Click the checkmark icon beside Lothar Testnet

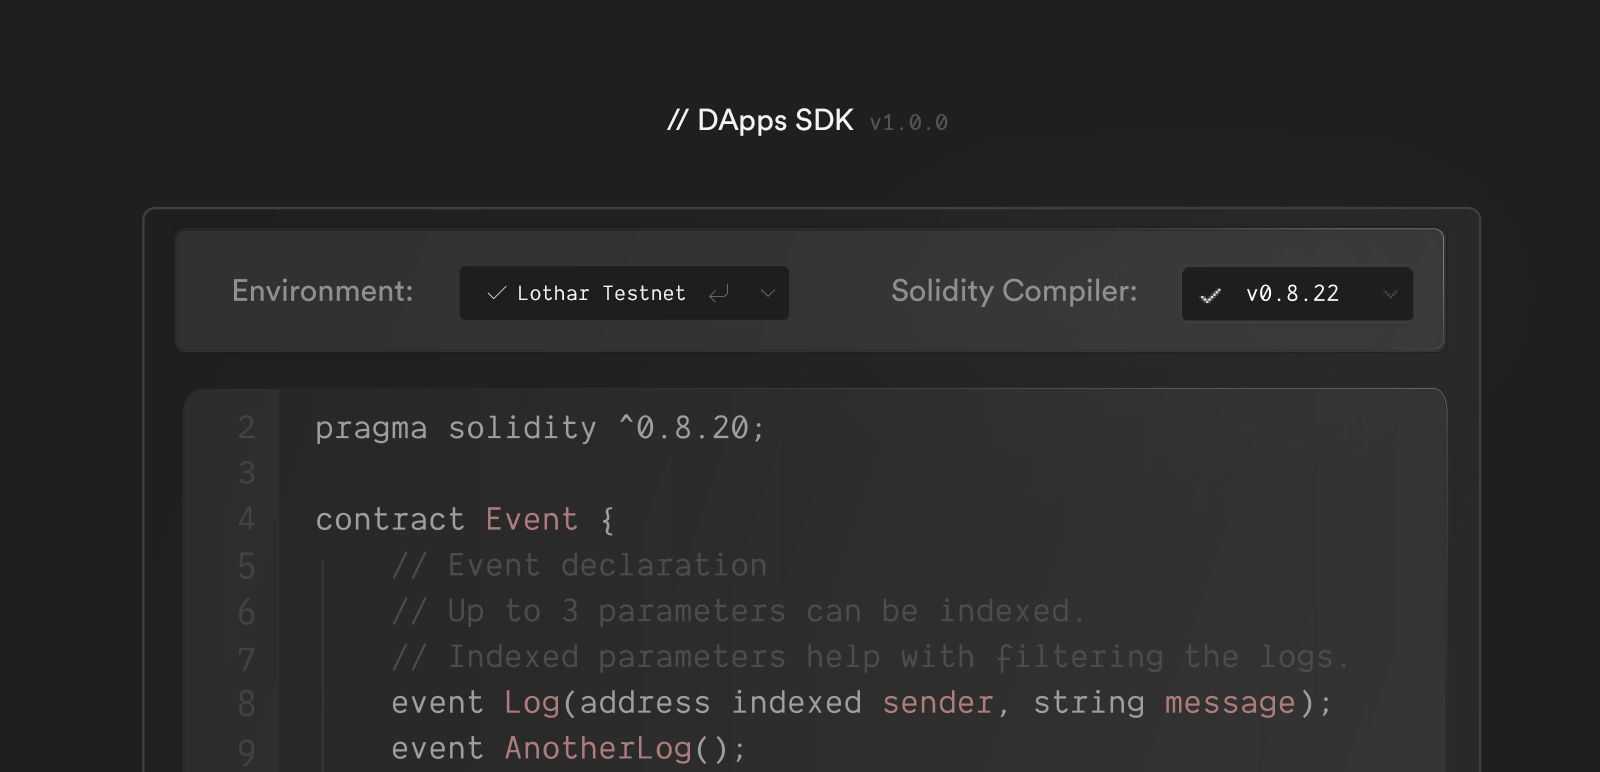point(496,293)
